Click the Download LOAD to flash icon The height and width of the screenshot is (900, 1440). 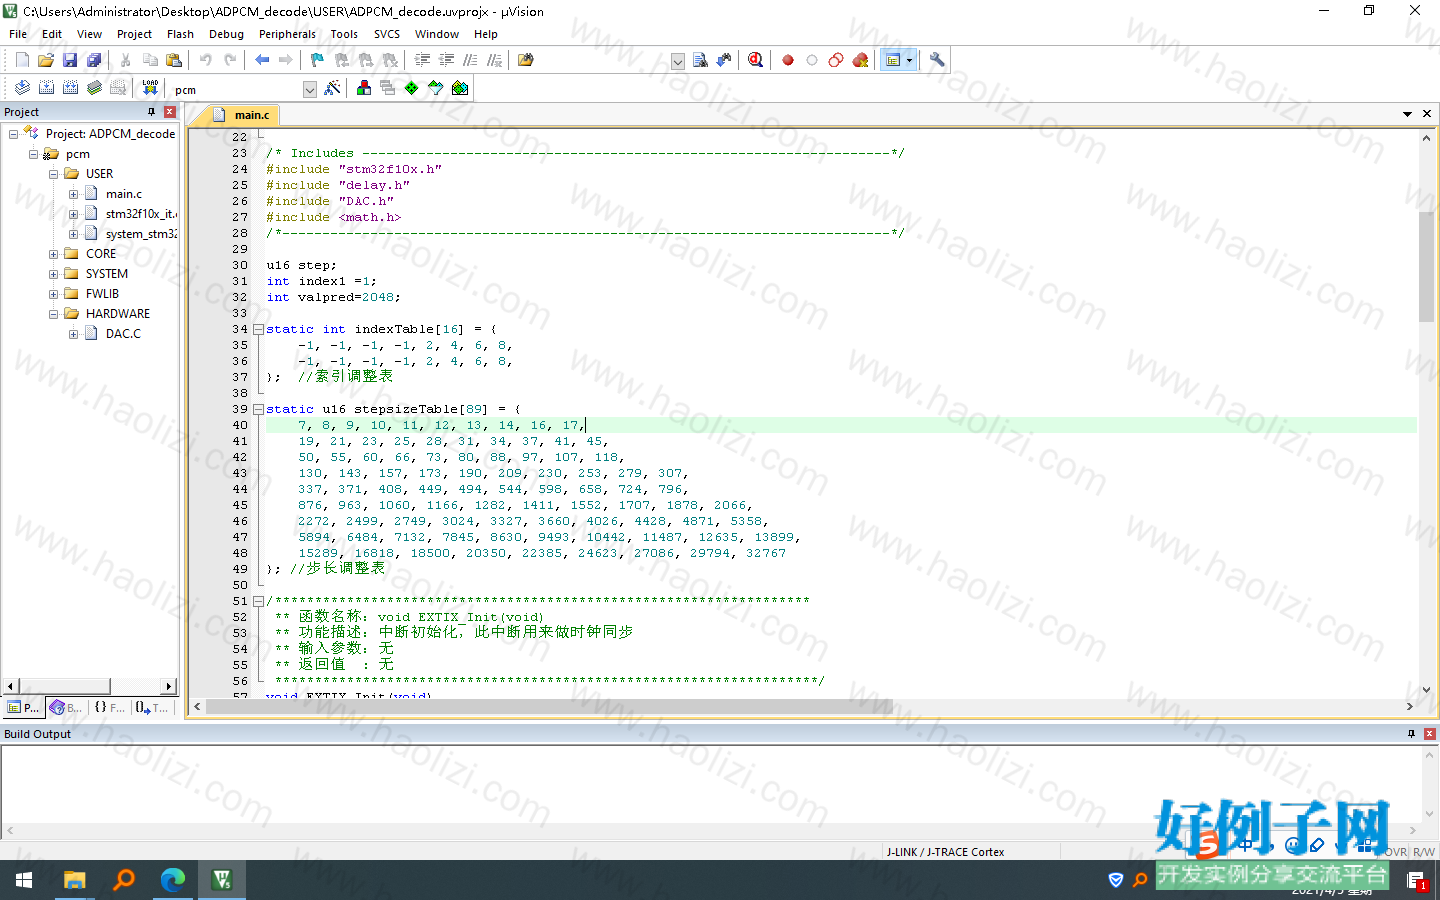[x=150, y=88]
